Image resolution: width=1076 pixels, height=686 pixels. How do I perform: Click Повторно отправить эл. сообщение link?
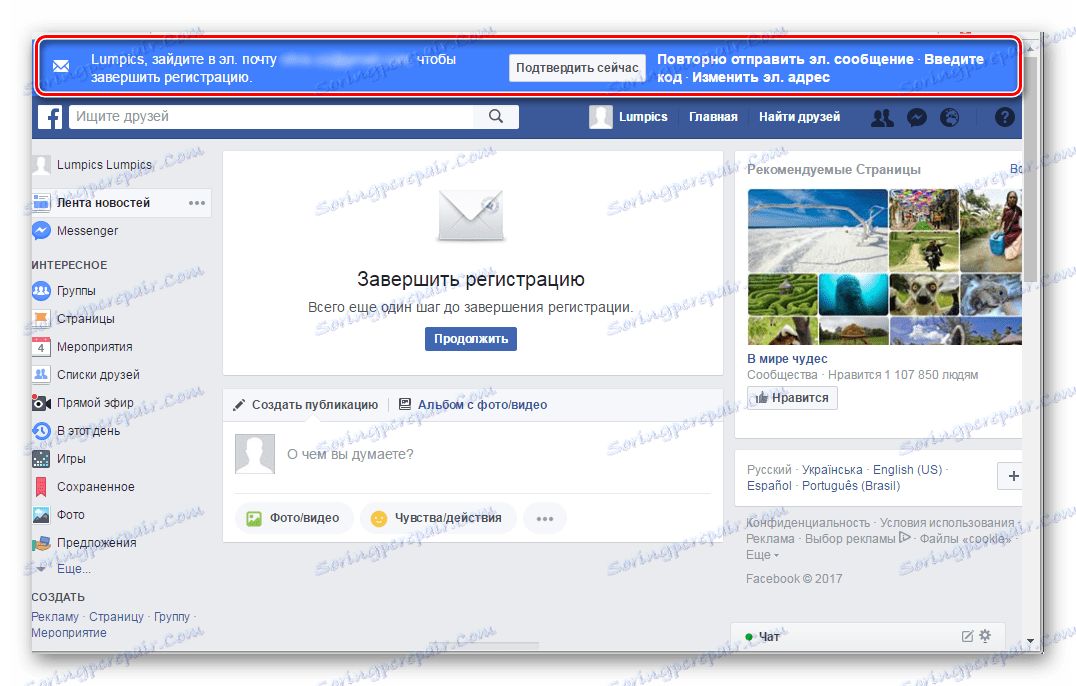[x=785, y=59]
